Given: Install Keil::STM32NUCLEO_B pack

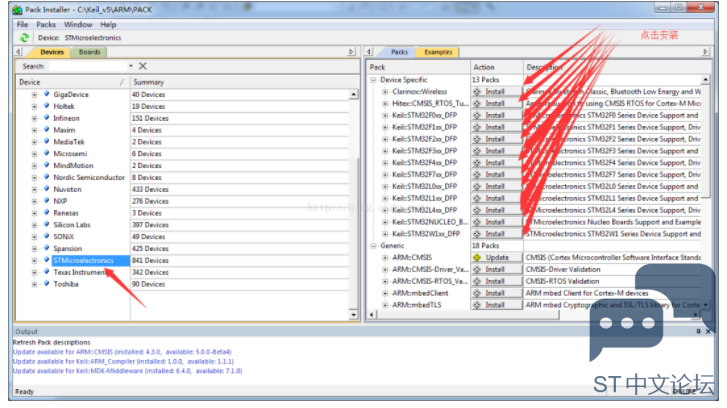Looking at the screenshot, I should pyautogui.click(x=495, y=222).
